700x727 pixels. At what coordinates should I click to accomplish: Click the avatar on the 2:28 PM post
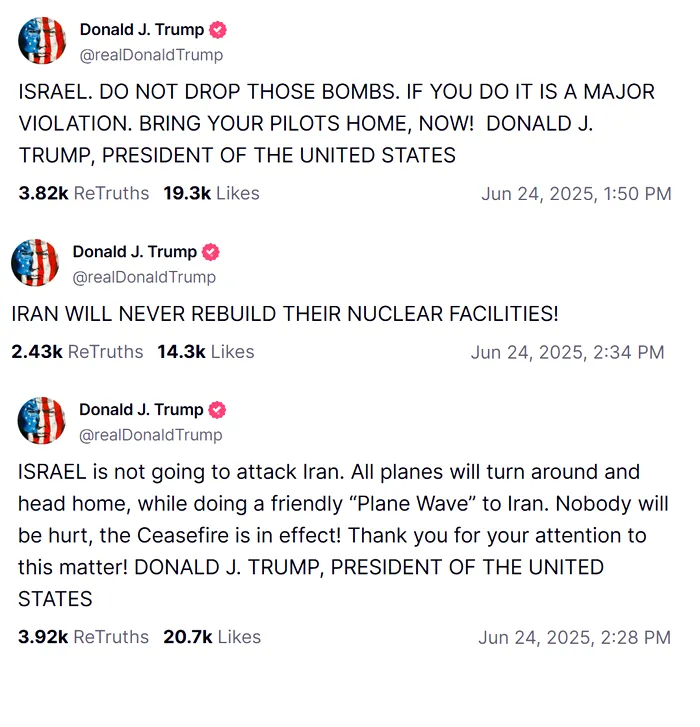(x=42, y=421)
